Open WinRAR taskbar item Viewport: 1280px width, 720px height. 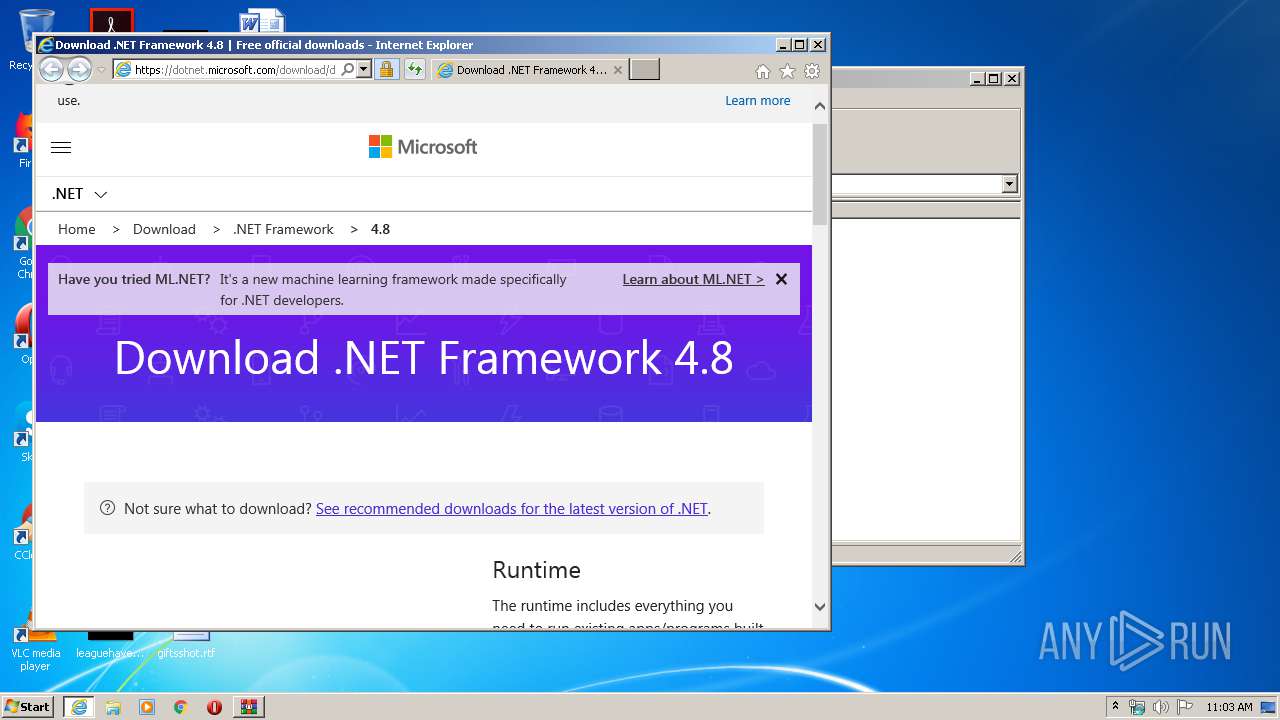click(248, 707)
